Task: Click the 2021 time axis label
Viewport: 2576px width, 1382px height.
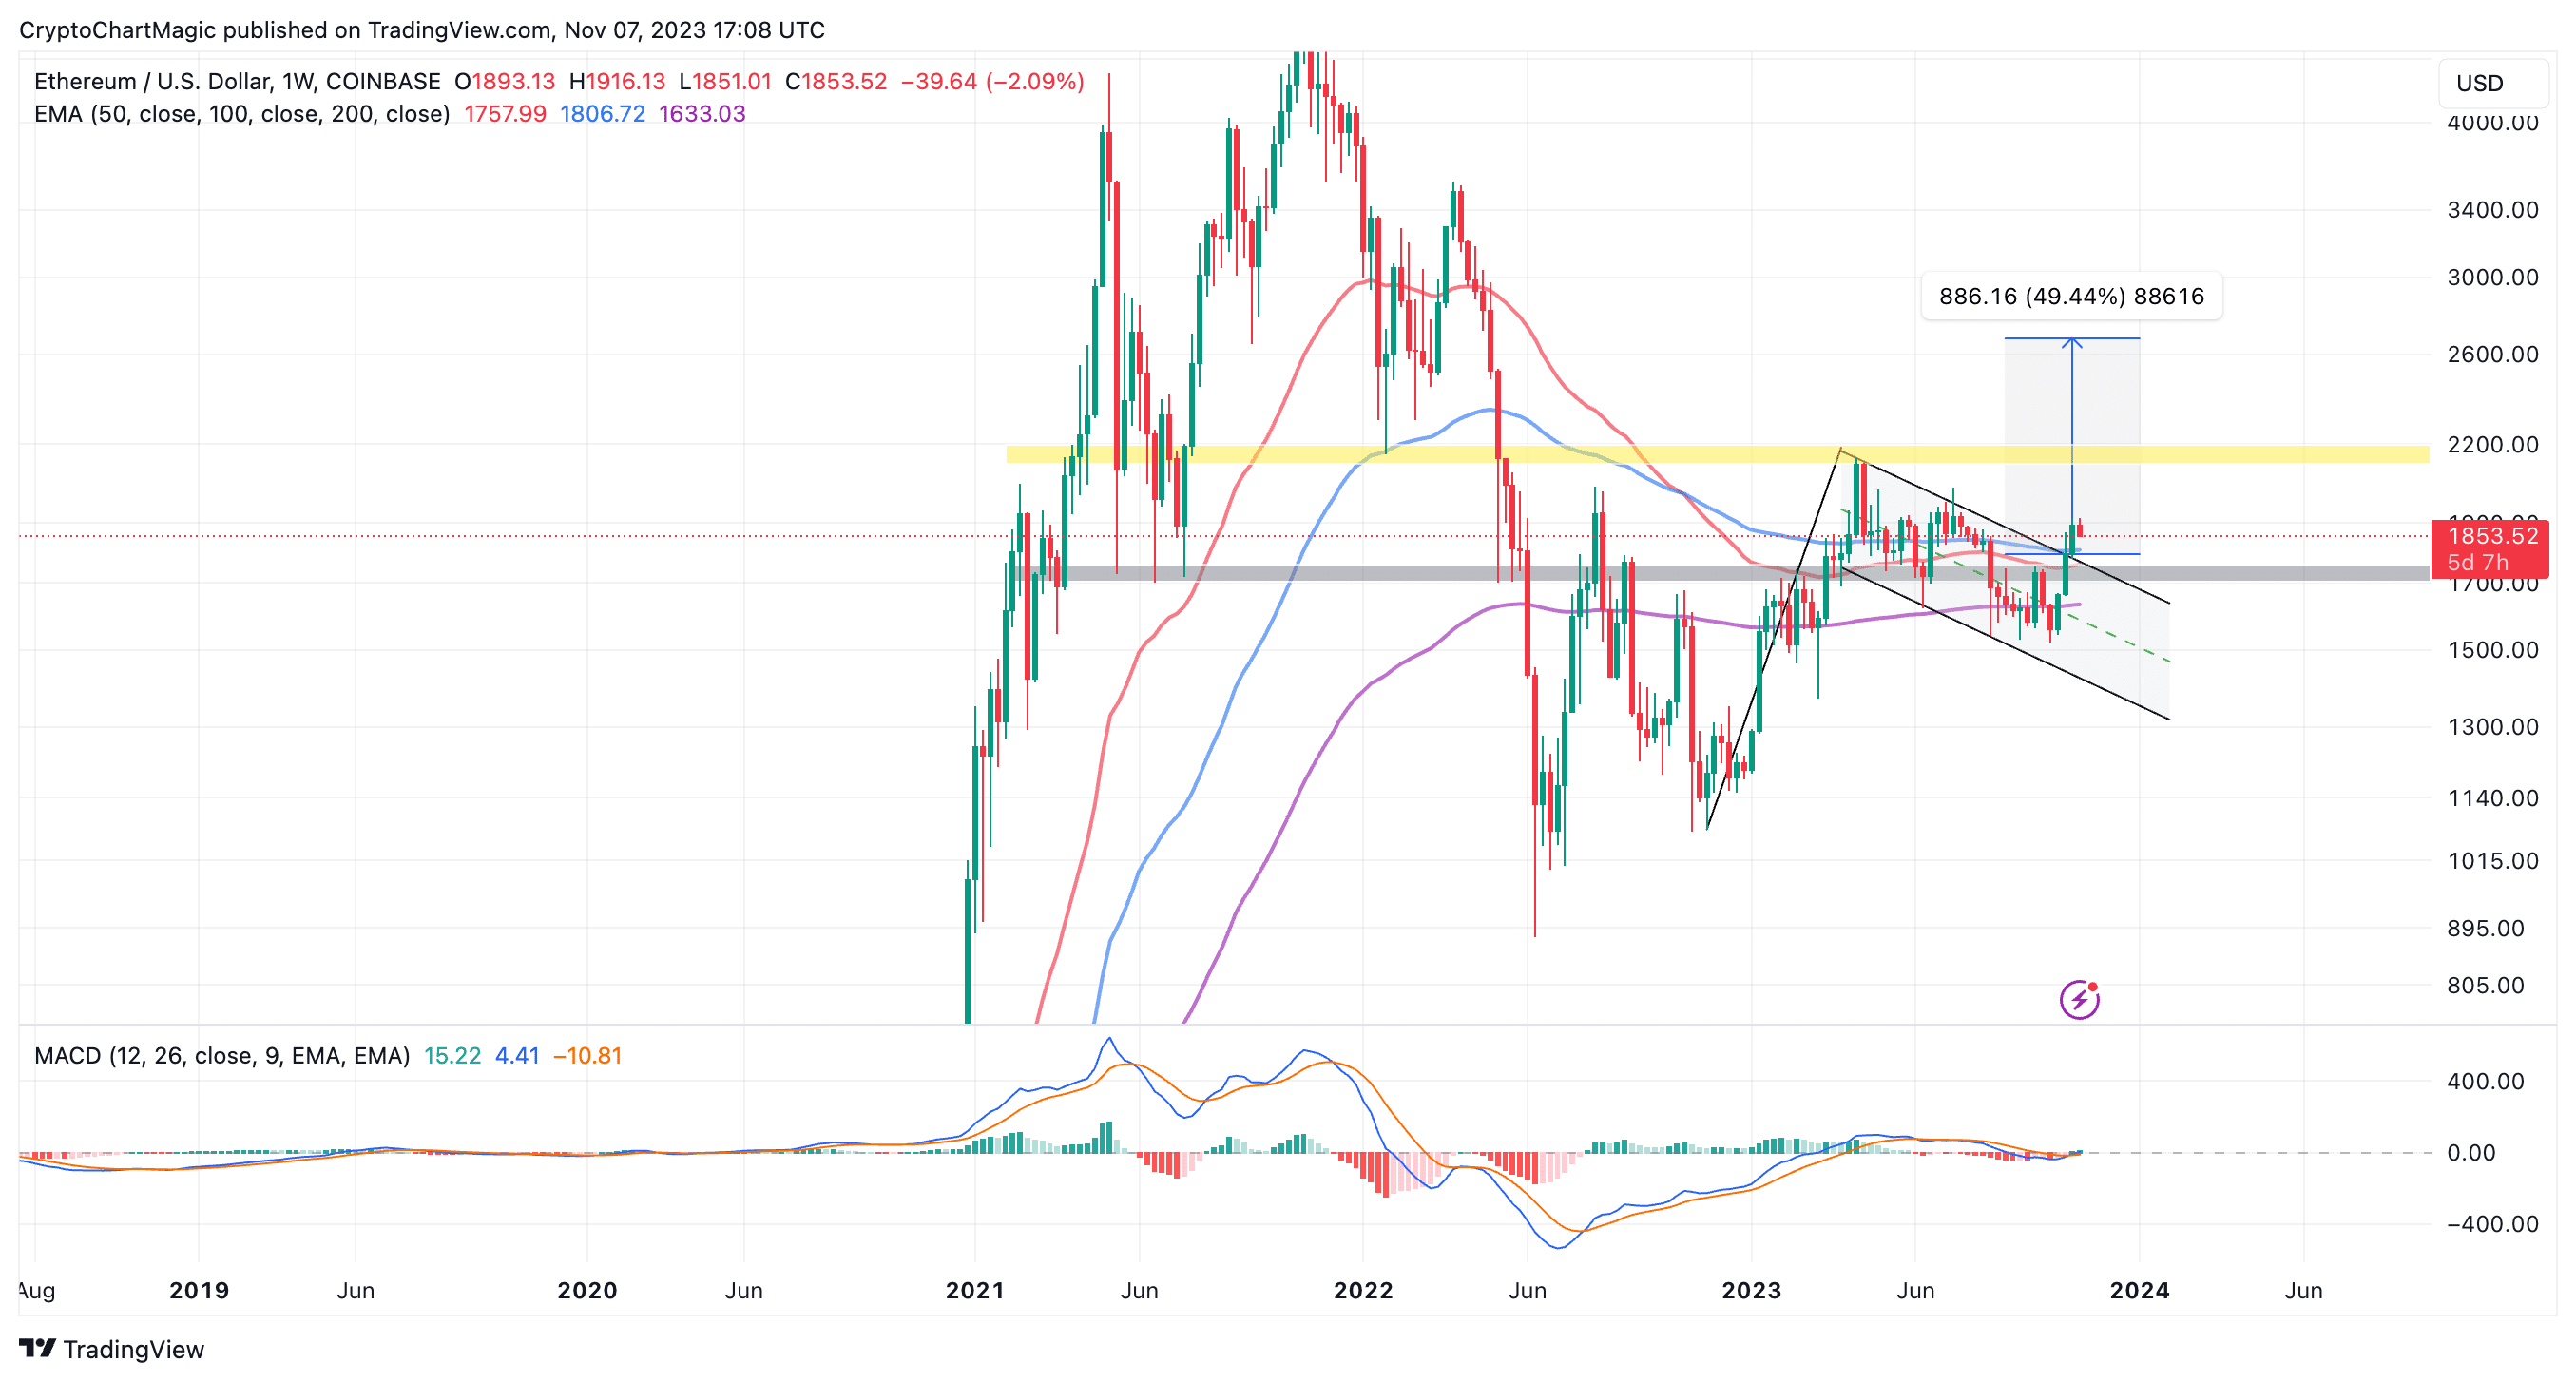Action: (975, 1290)
